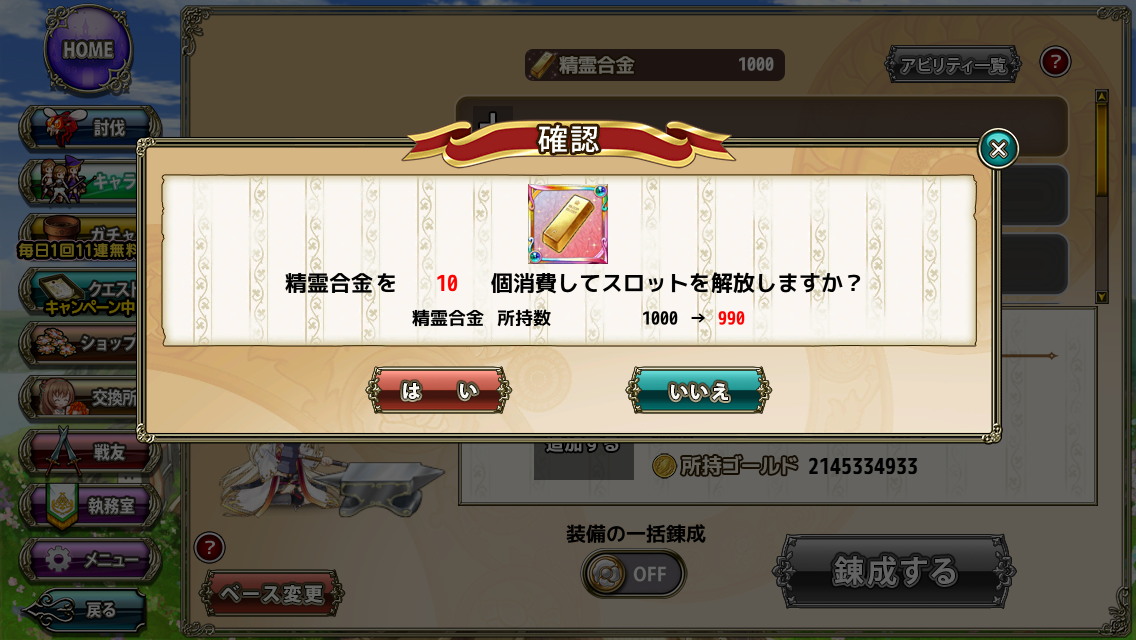
Task: Open the アビリティ一覧 ability list
Action: 953,65
